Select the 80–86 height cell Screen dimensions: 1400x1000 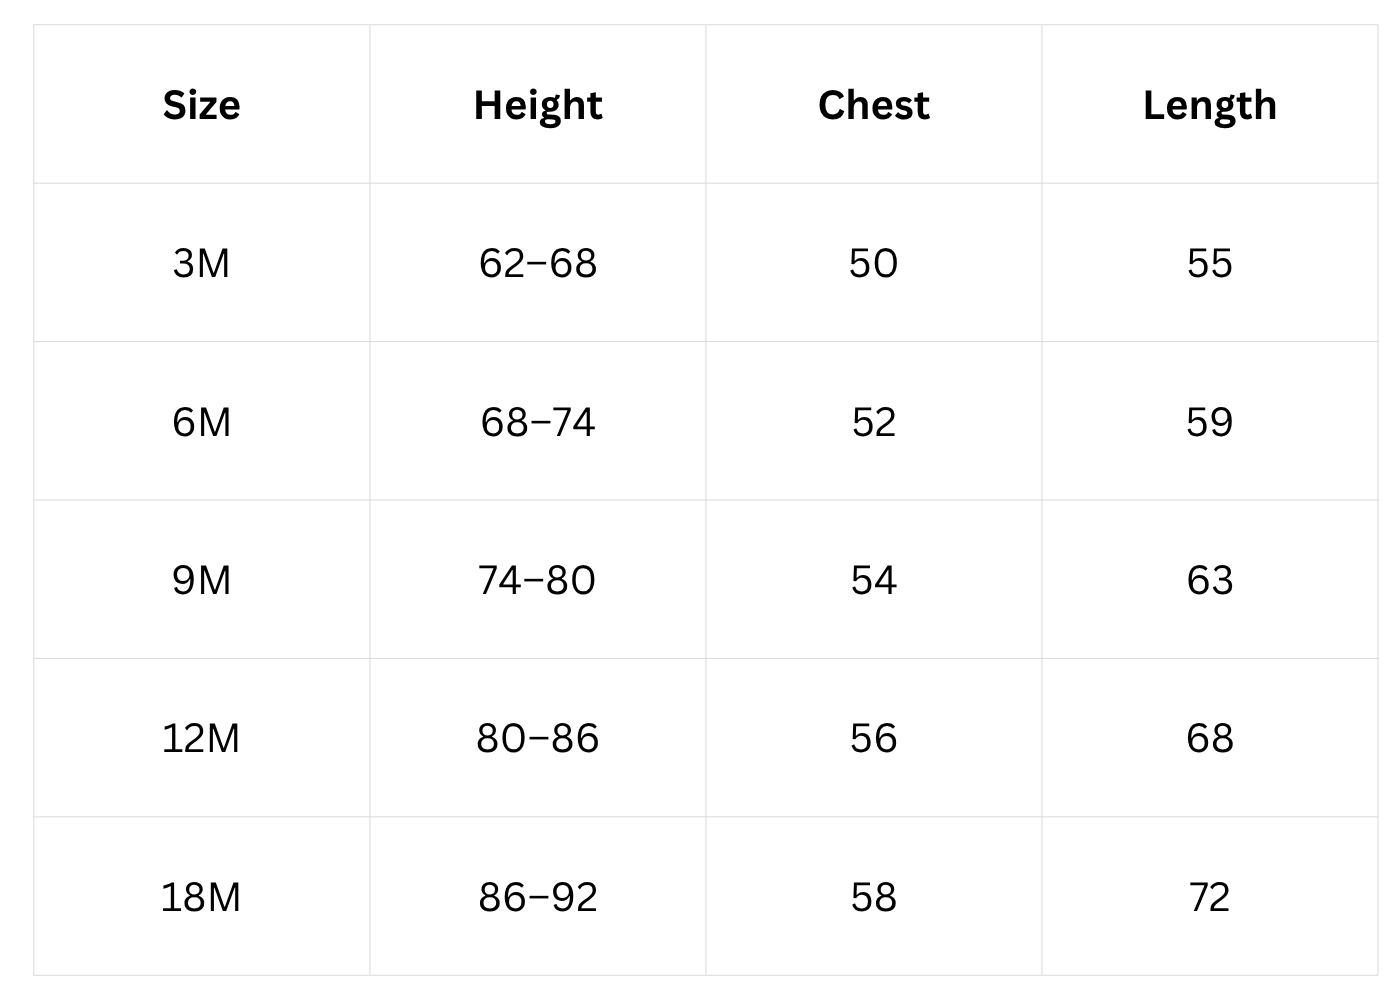[538, 738]
